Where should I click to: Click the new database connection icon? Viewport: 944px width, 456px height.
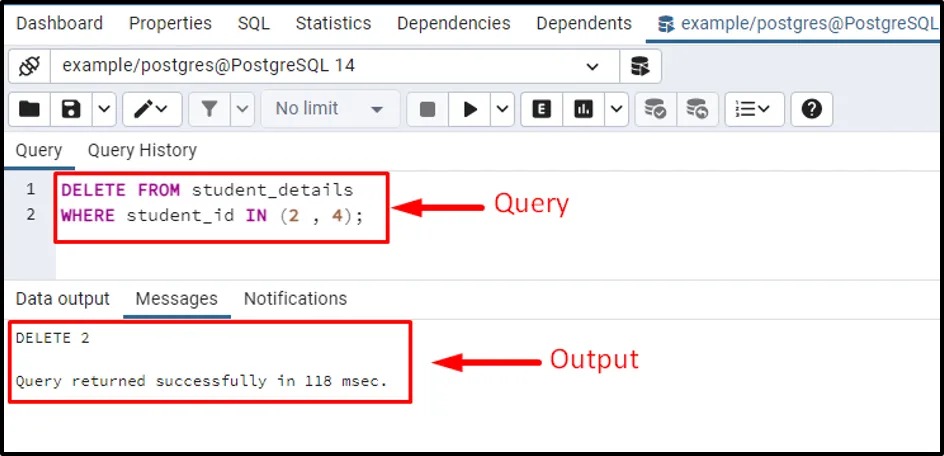coord(640,67)
